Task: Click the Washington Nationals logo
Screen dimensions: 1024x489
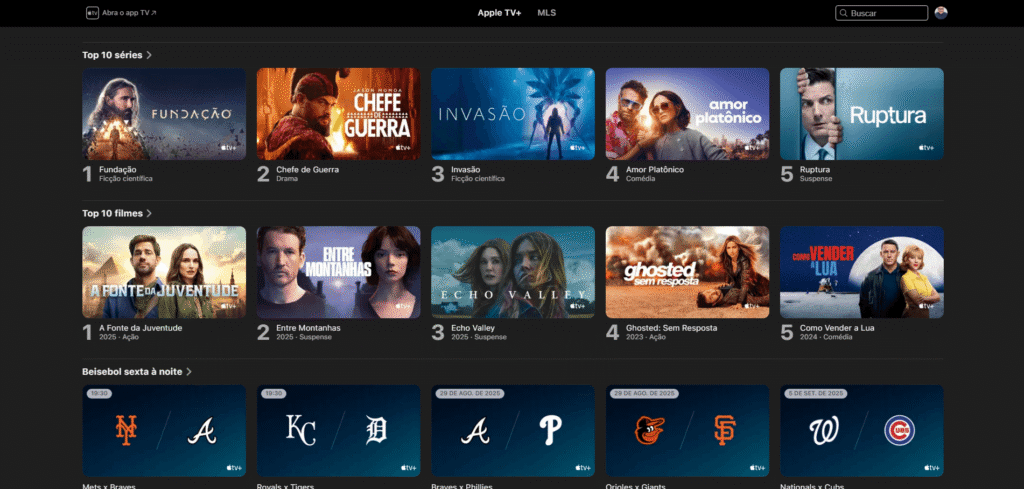Action: pos(824,431)
